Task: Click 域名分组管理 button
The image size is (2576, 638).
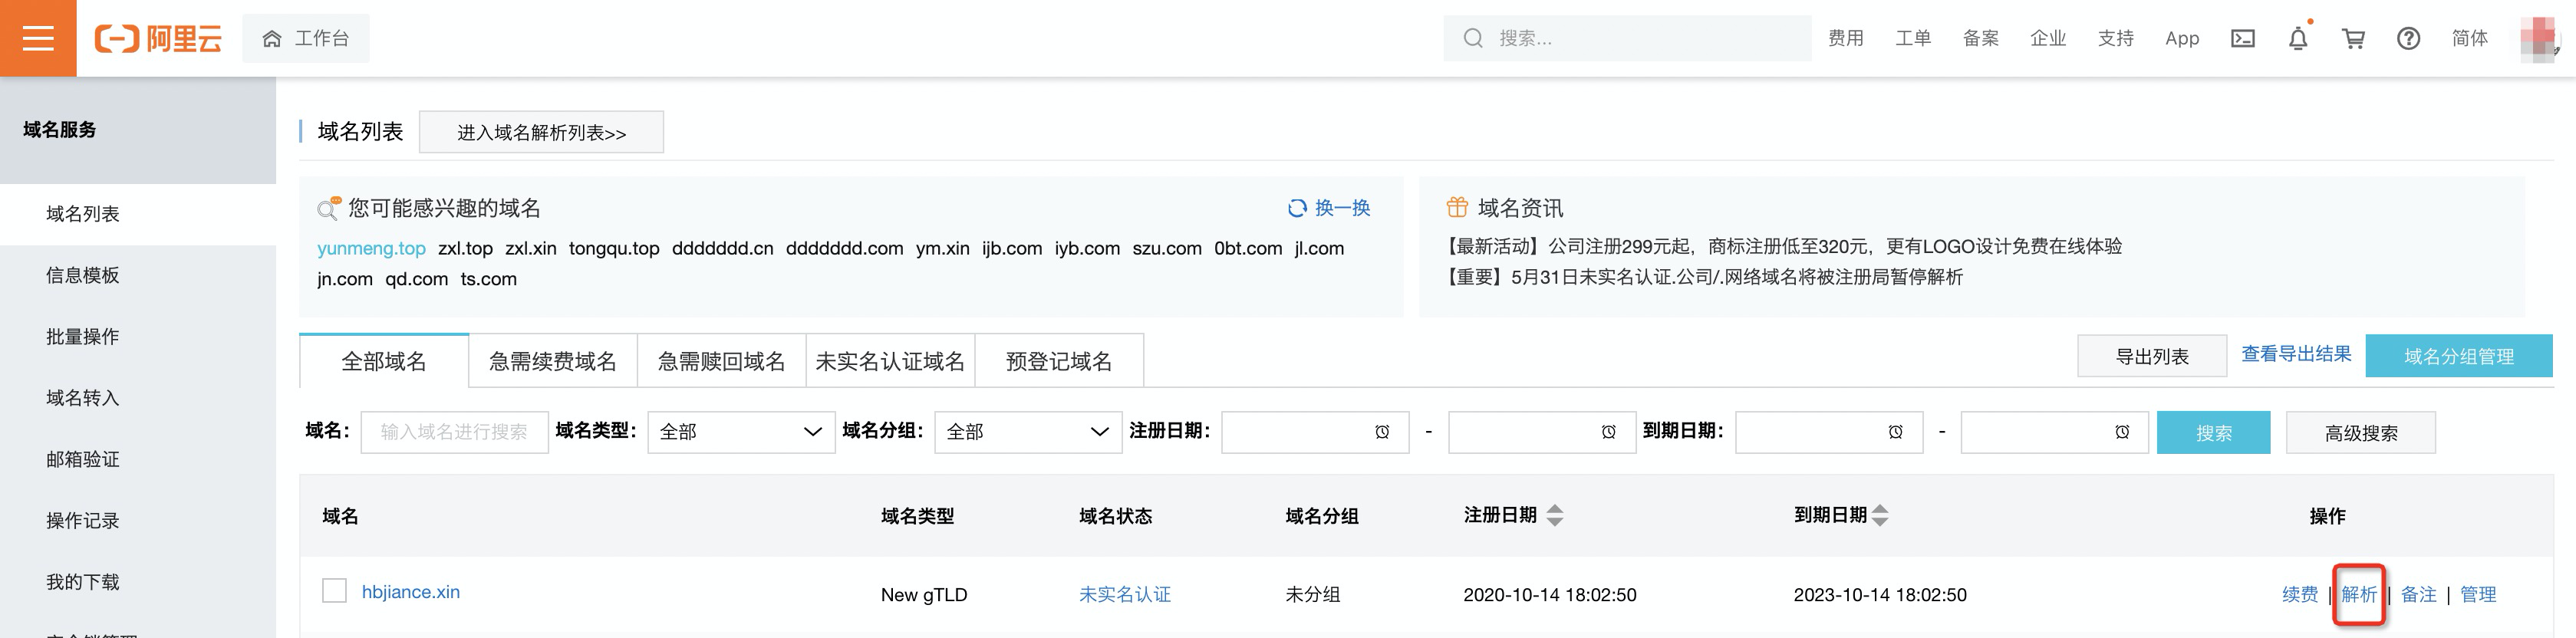Action: pyautogui.click(x=2459, y=356)
